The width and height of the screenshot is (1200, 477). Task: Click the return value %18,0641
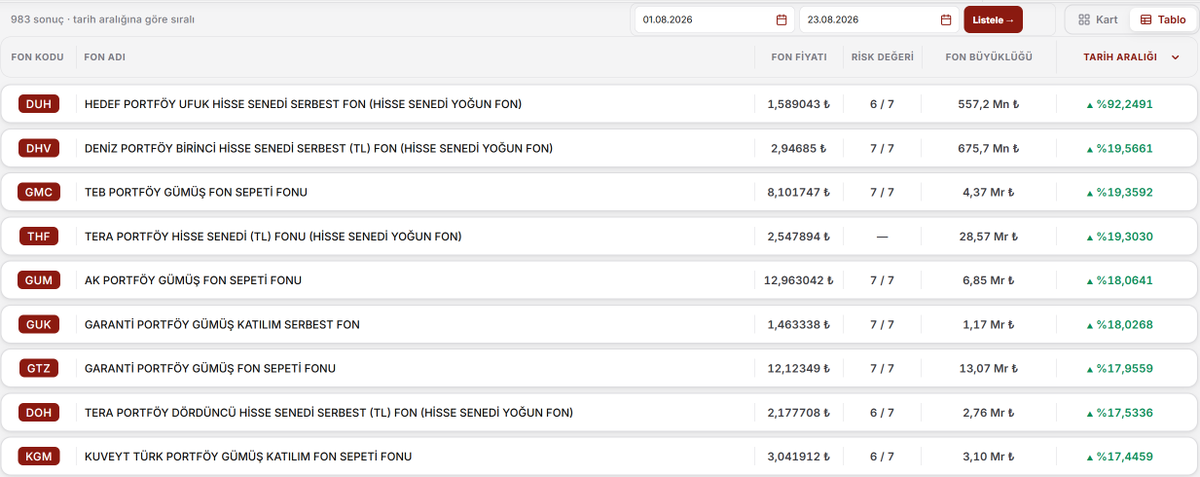pyautogui.click(x=1119, y=280)
